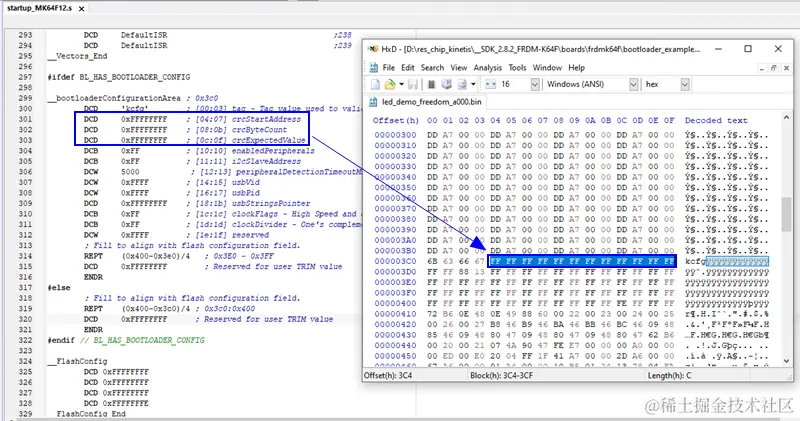Open the Help menu in HxD
Screen dimensions: 800x421
pos(577,67)
